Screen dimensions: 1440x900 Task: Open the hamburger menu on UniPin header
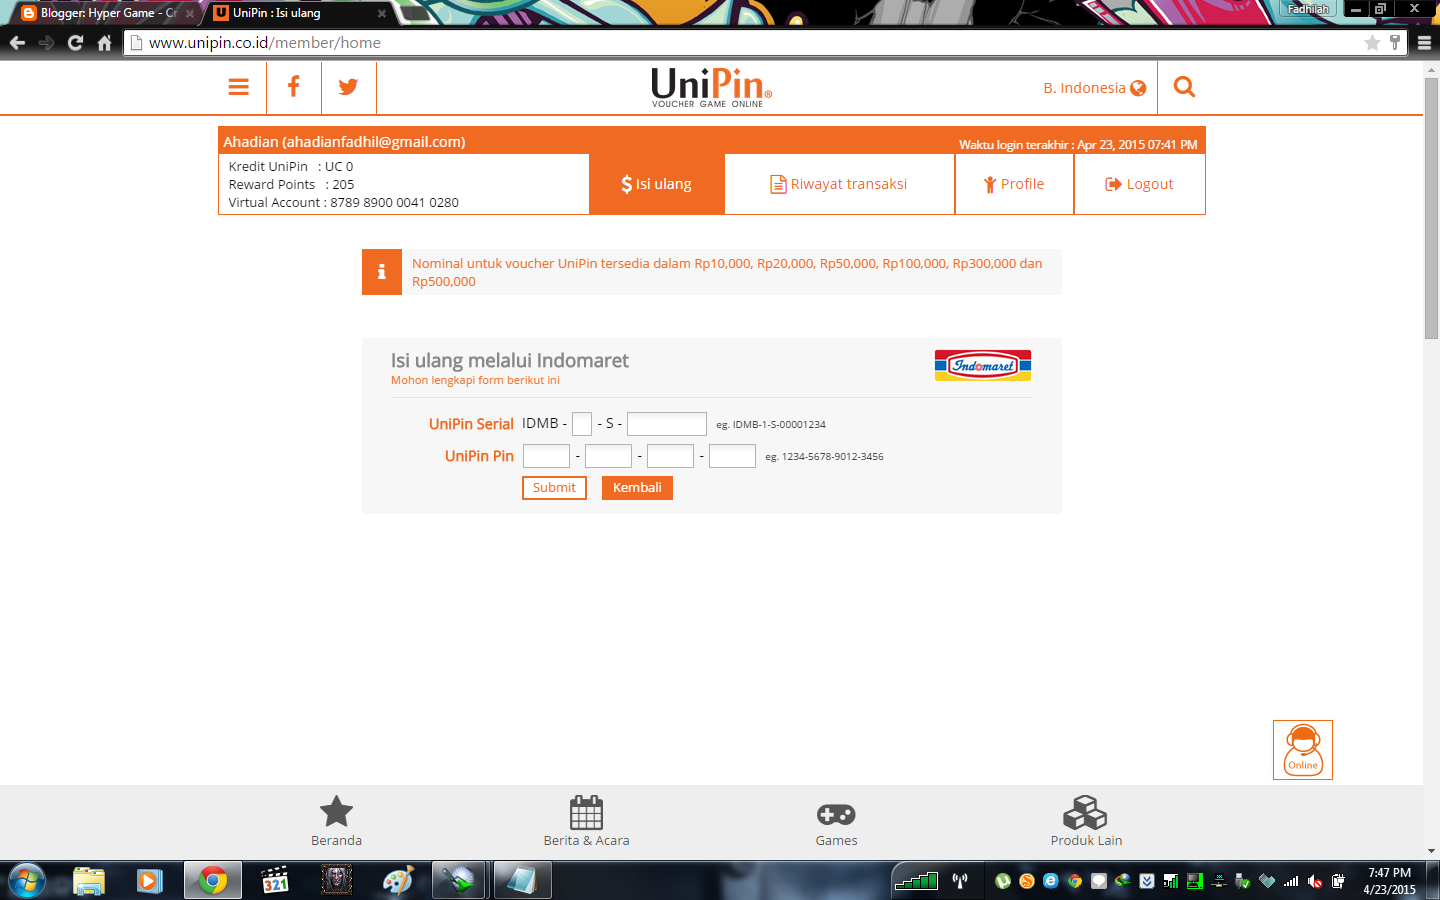tap(238, 87)
